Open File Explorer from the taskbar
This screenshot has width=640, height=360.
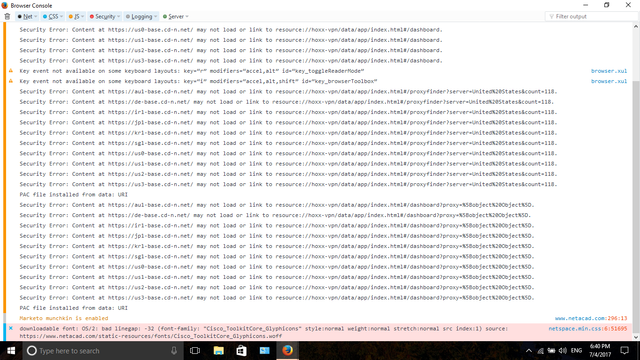click(x=218, y=351)
